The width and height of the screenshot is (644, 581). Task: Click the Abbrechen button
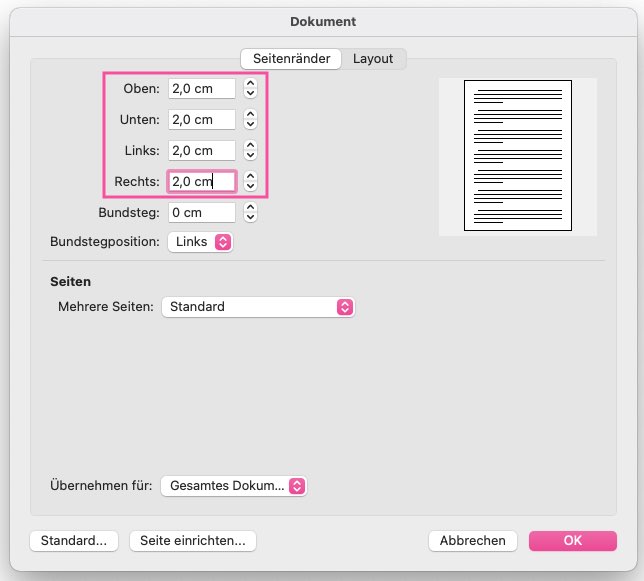[x=472, y=540]
